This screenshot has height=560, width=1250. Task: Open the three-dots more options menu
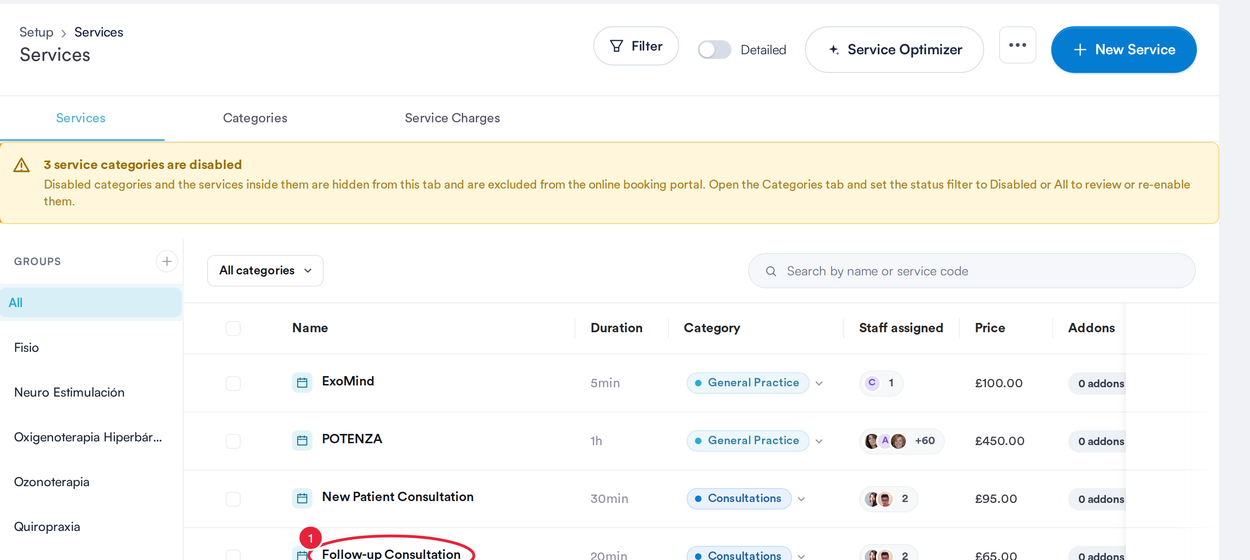coord(1017,45)
